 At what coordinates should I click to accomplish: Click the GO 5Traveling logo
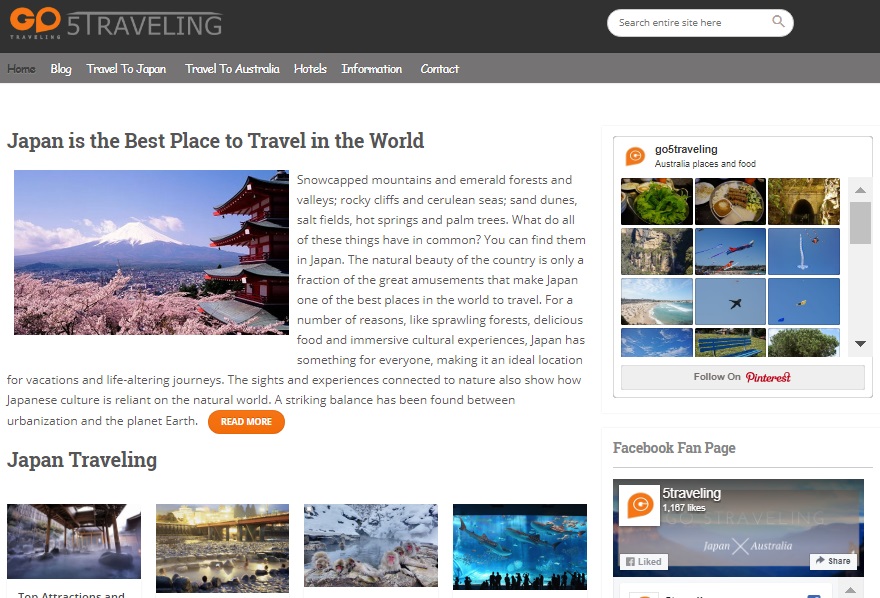tap(116, 24)
